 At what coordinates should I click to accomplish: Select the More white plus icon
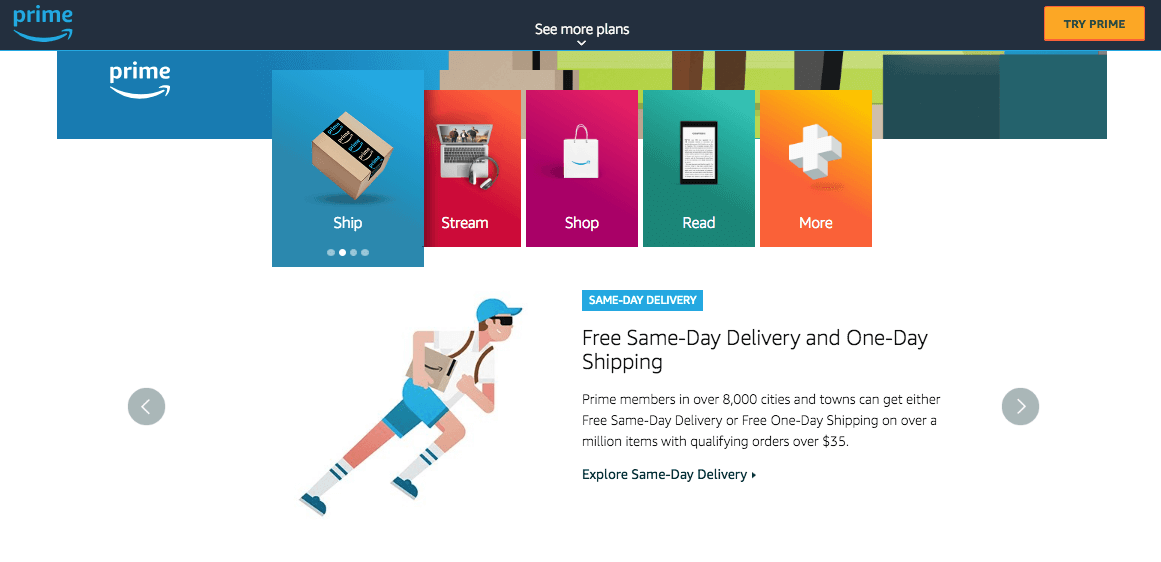814,148
